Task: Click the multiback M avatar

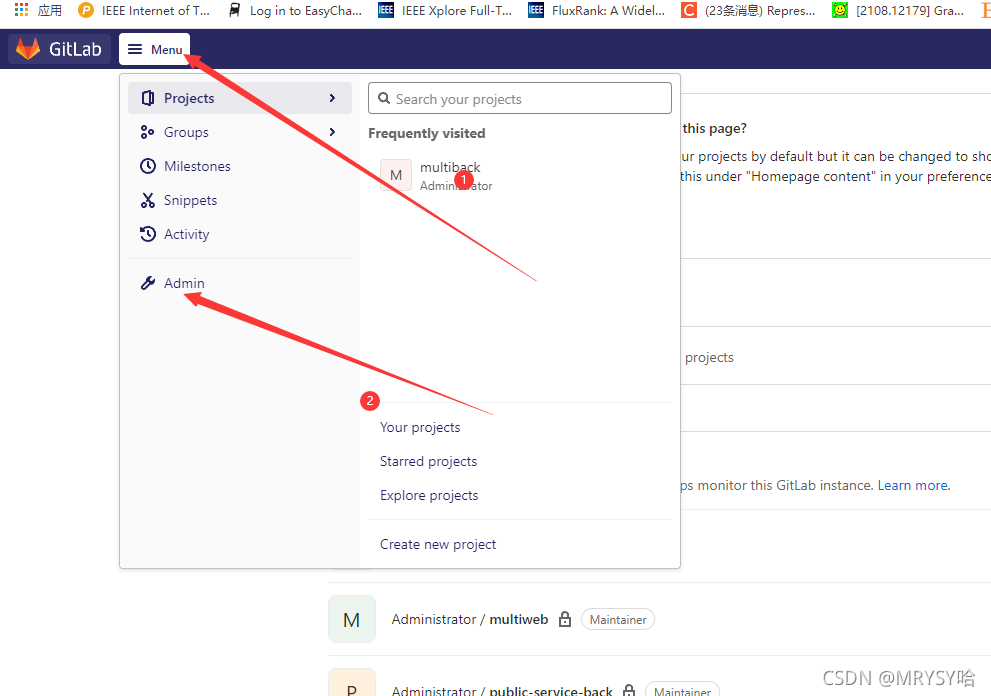Action: tap(396, 175)
